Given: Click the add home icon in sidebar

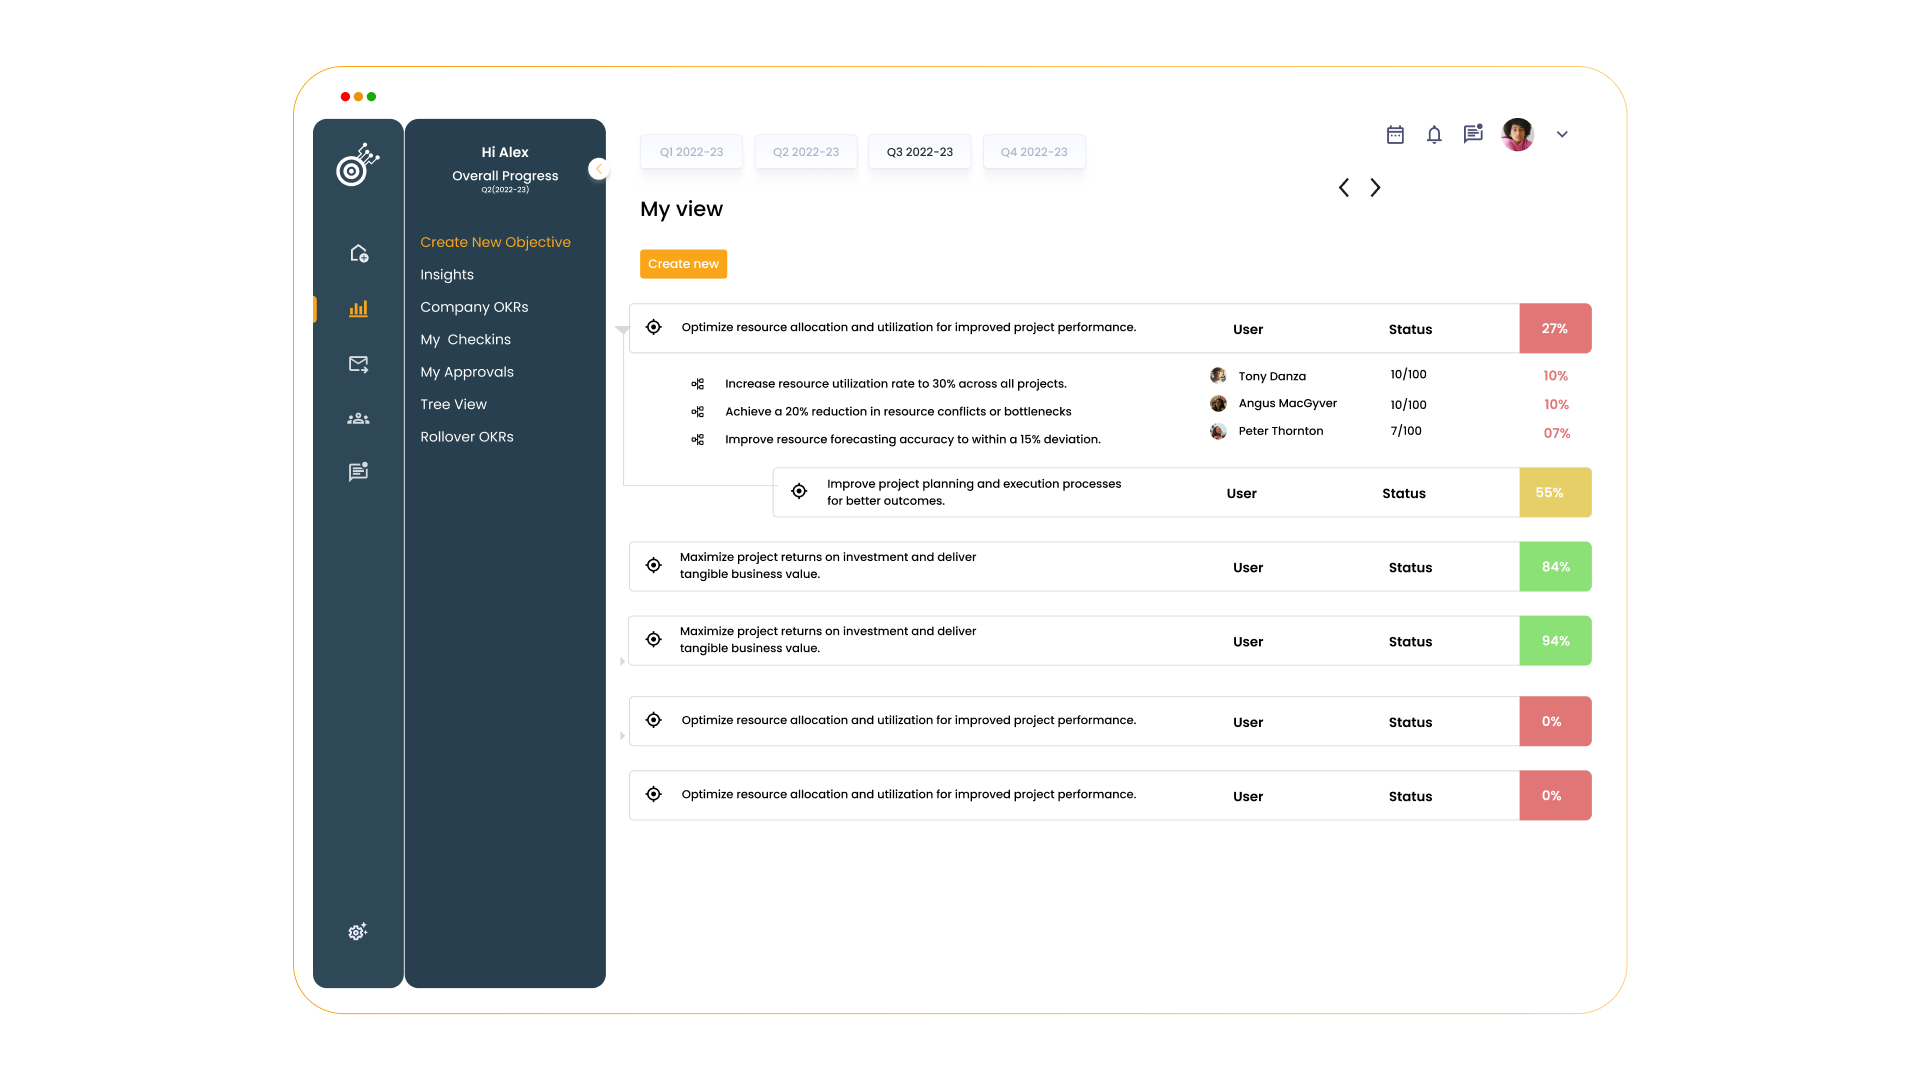Looking at the screenshot, I should pyautogui.click(x=358, y=254).
